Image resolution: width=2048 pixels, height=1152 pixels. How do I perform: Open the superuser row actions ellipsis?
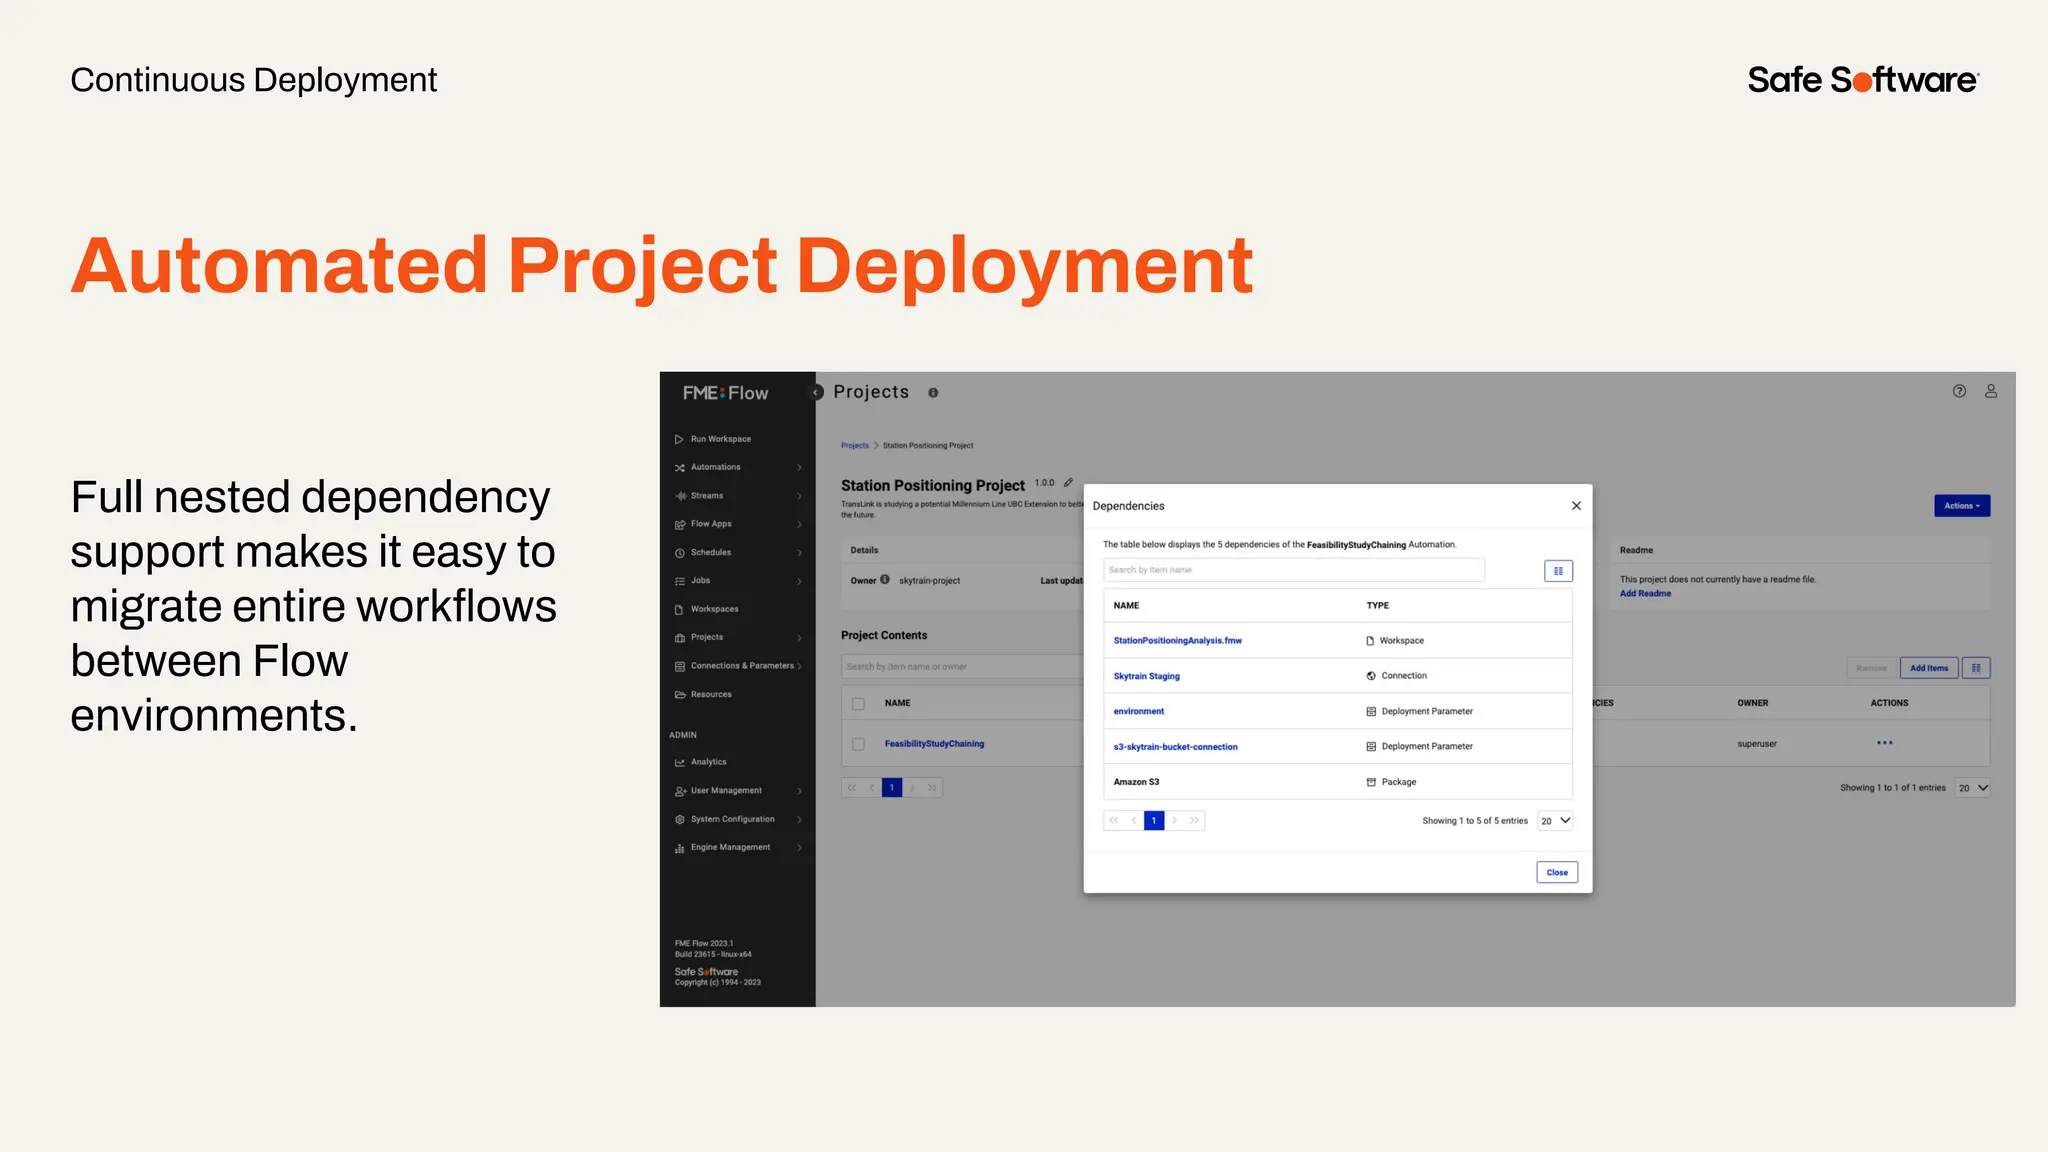click(x=1885, y=743)
